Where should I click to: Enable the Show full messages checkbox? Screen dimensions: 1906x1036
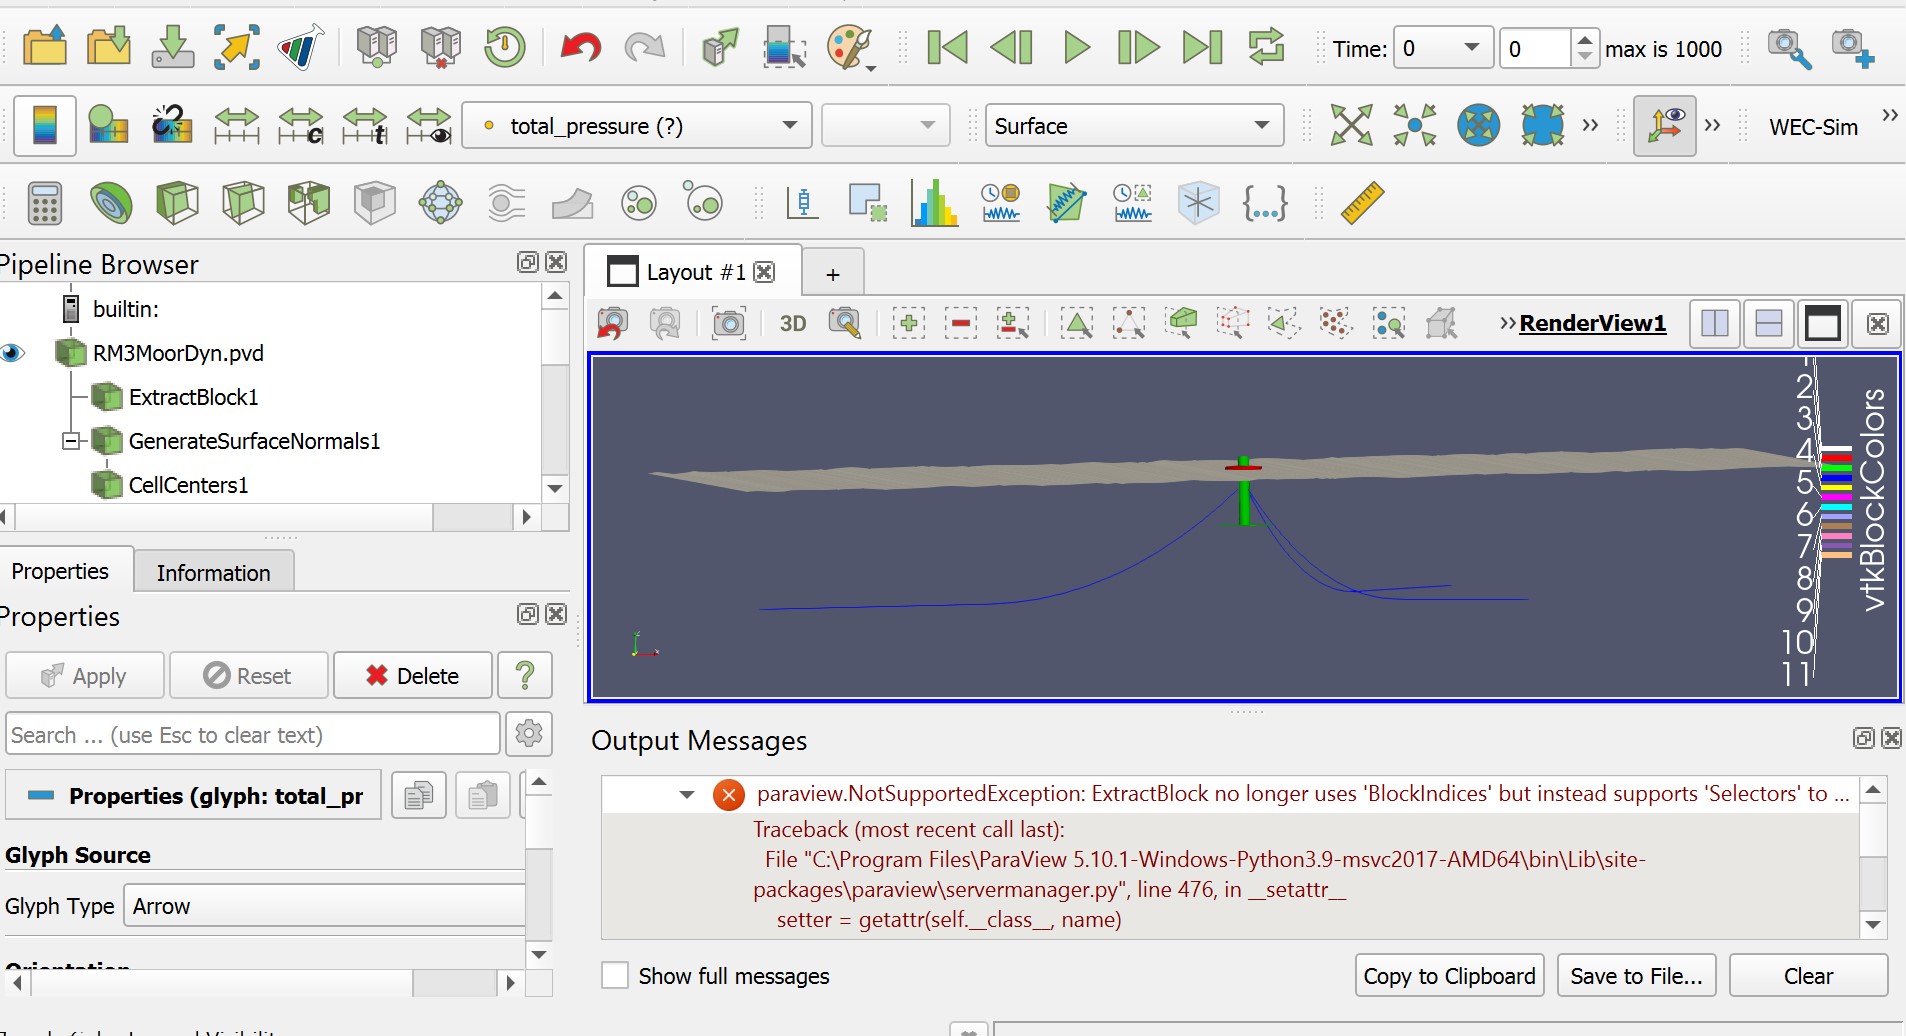coord(614,975)
